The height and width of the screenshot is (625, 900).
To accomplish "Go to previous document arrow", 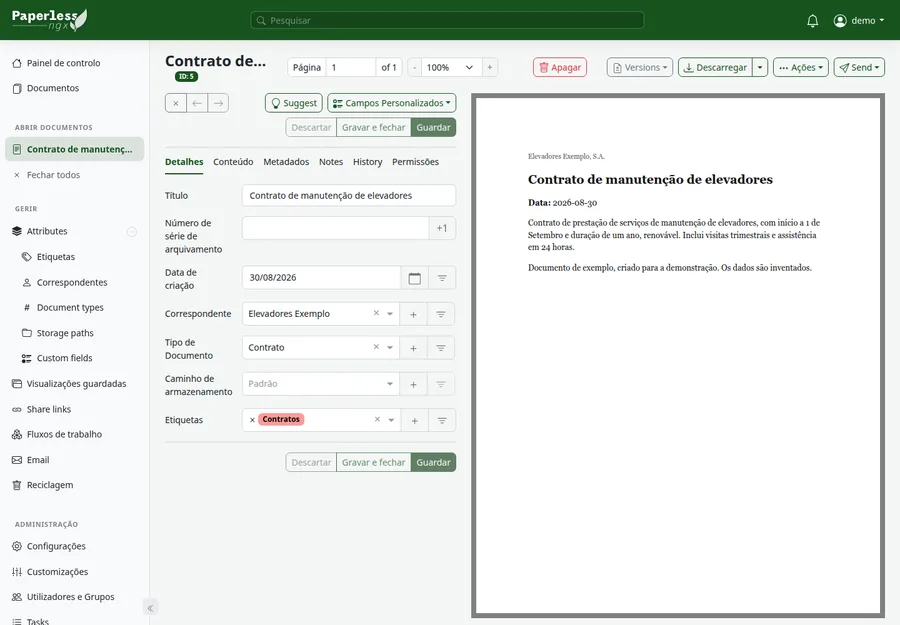I will [x=197, y=103].
